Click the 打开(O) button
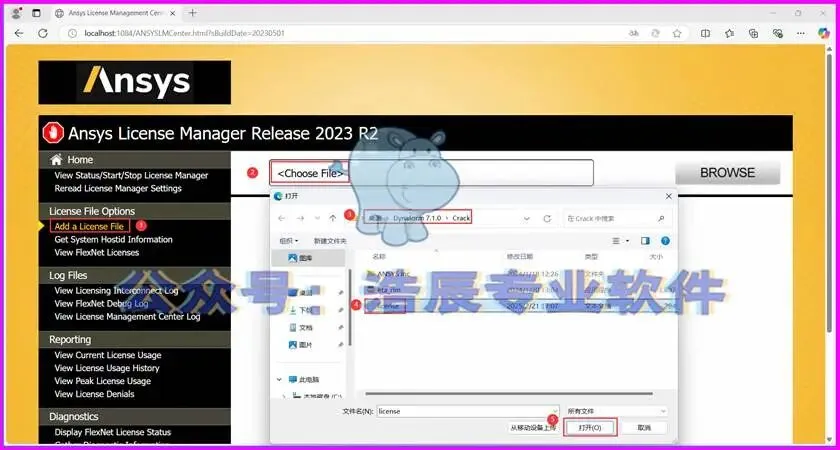Viewport: 840px width, 450px height. coord(590,428)
